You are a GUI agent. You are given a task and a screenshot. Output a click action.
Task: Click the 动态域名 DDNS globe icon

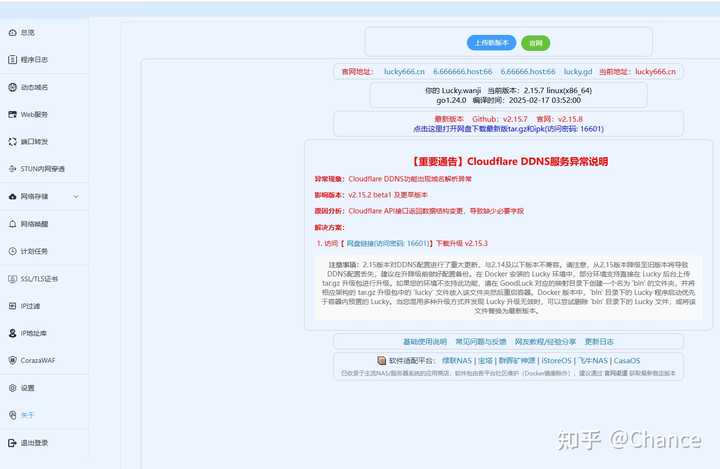pos(12,87)
